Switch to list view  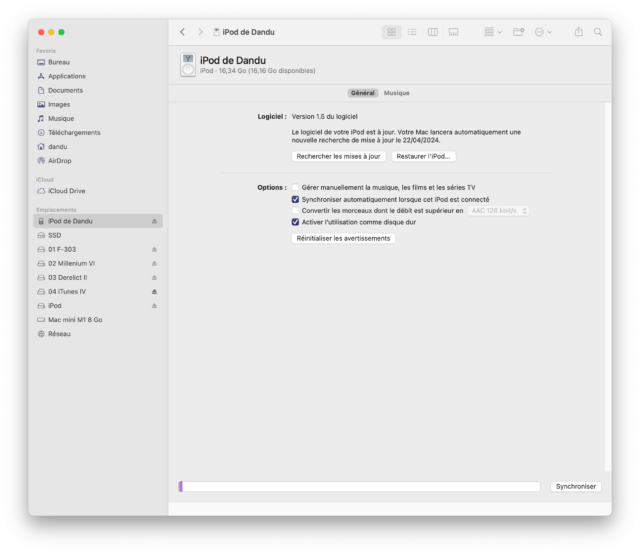point(412,32)
